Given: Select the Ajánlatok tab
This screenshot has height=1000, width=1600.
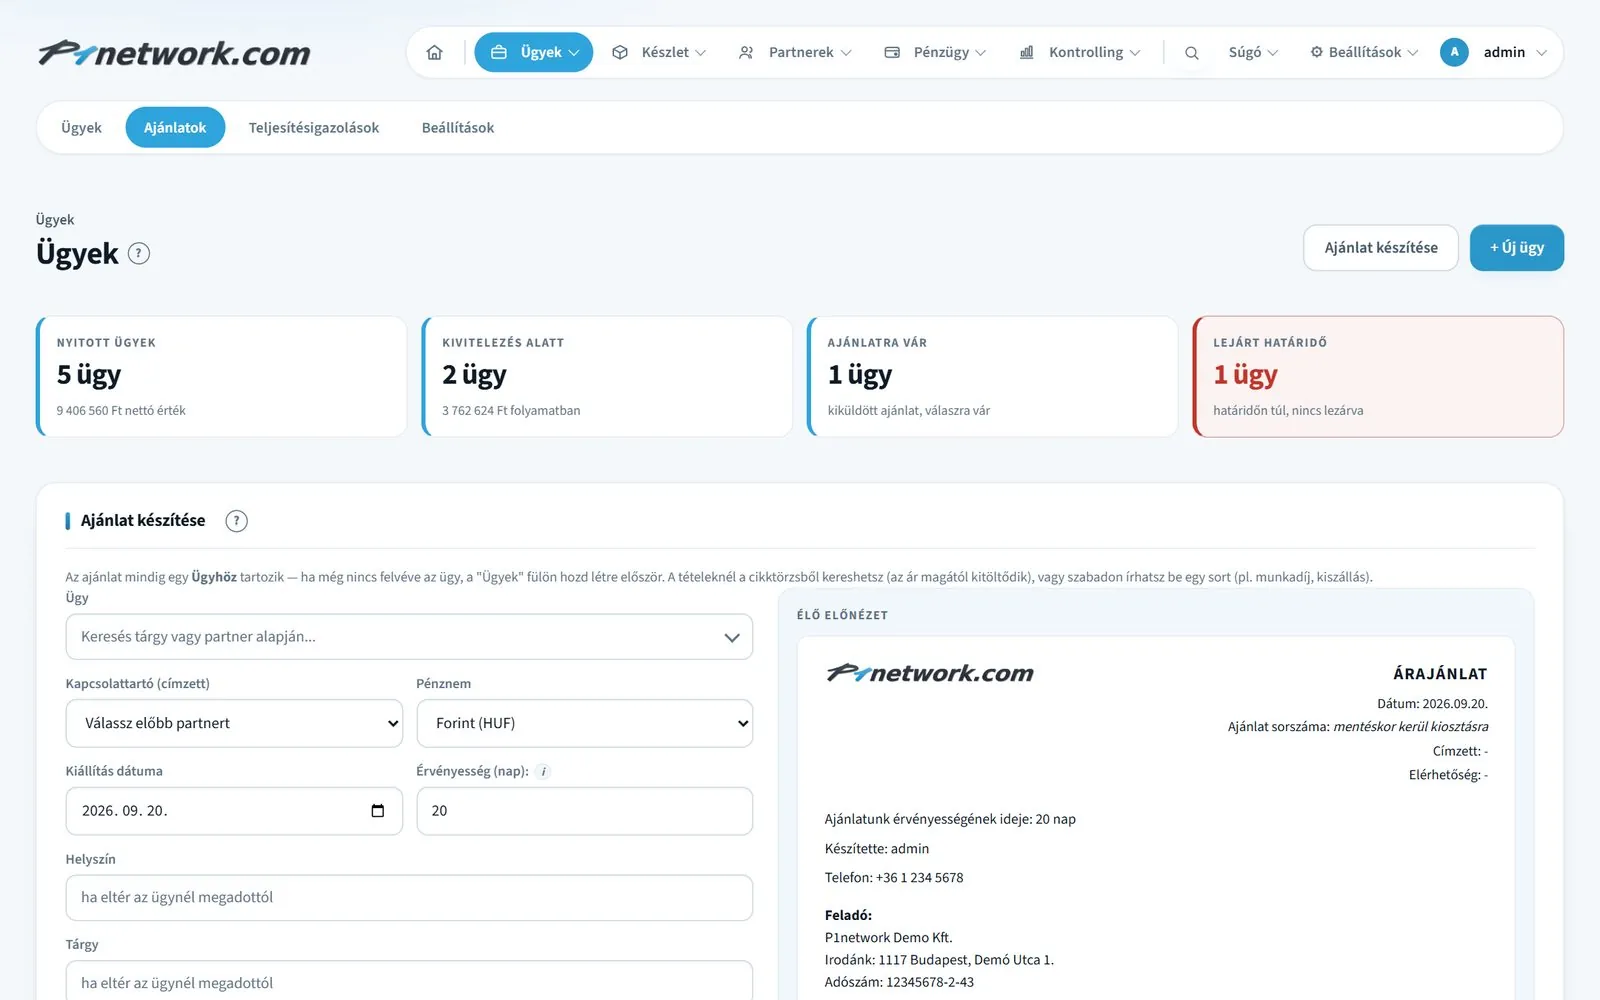Looking at the screenshot, I should point(175,128).
